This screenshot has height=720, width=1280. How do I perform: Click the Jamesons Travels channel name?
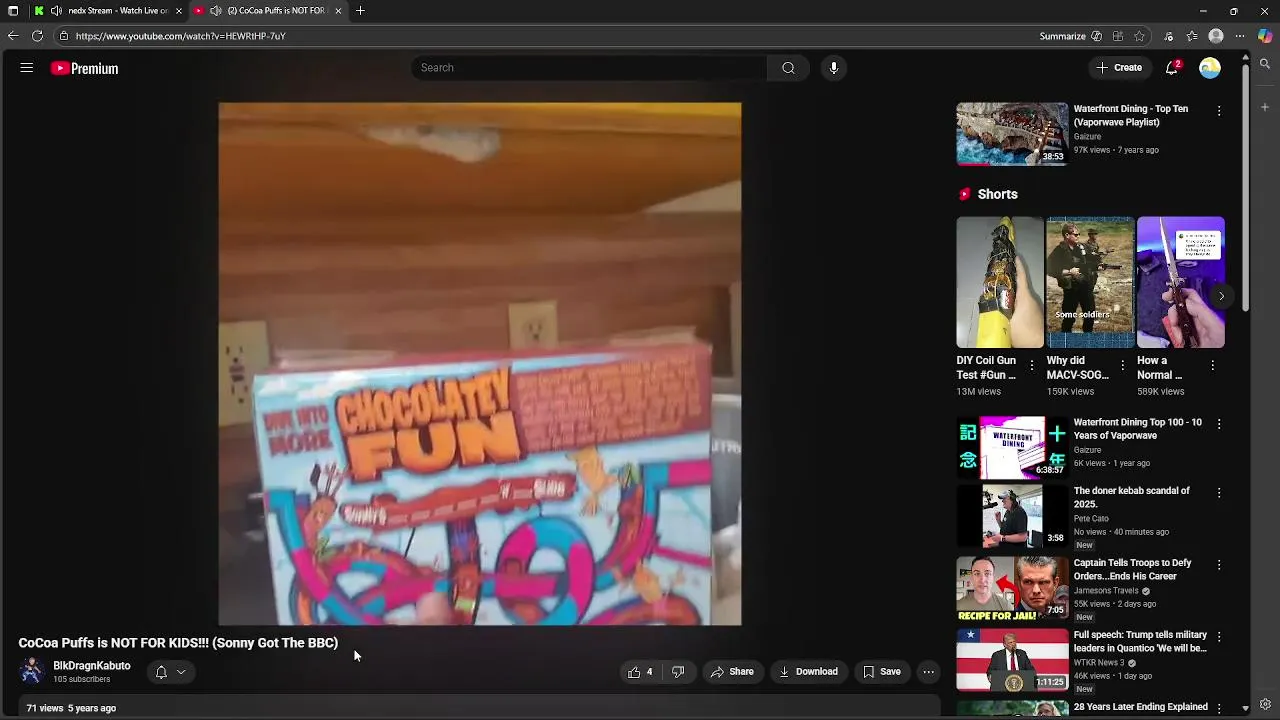1106,591
